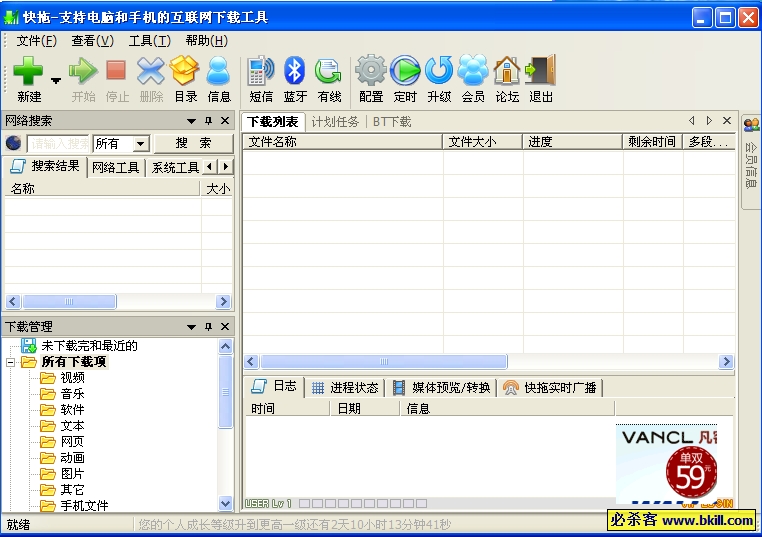Viewport: 762px width, 537px height.
Task: Toggle pin on 下载管理 panel
Action: click(x=208, y=327)
